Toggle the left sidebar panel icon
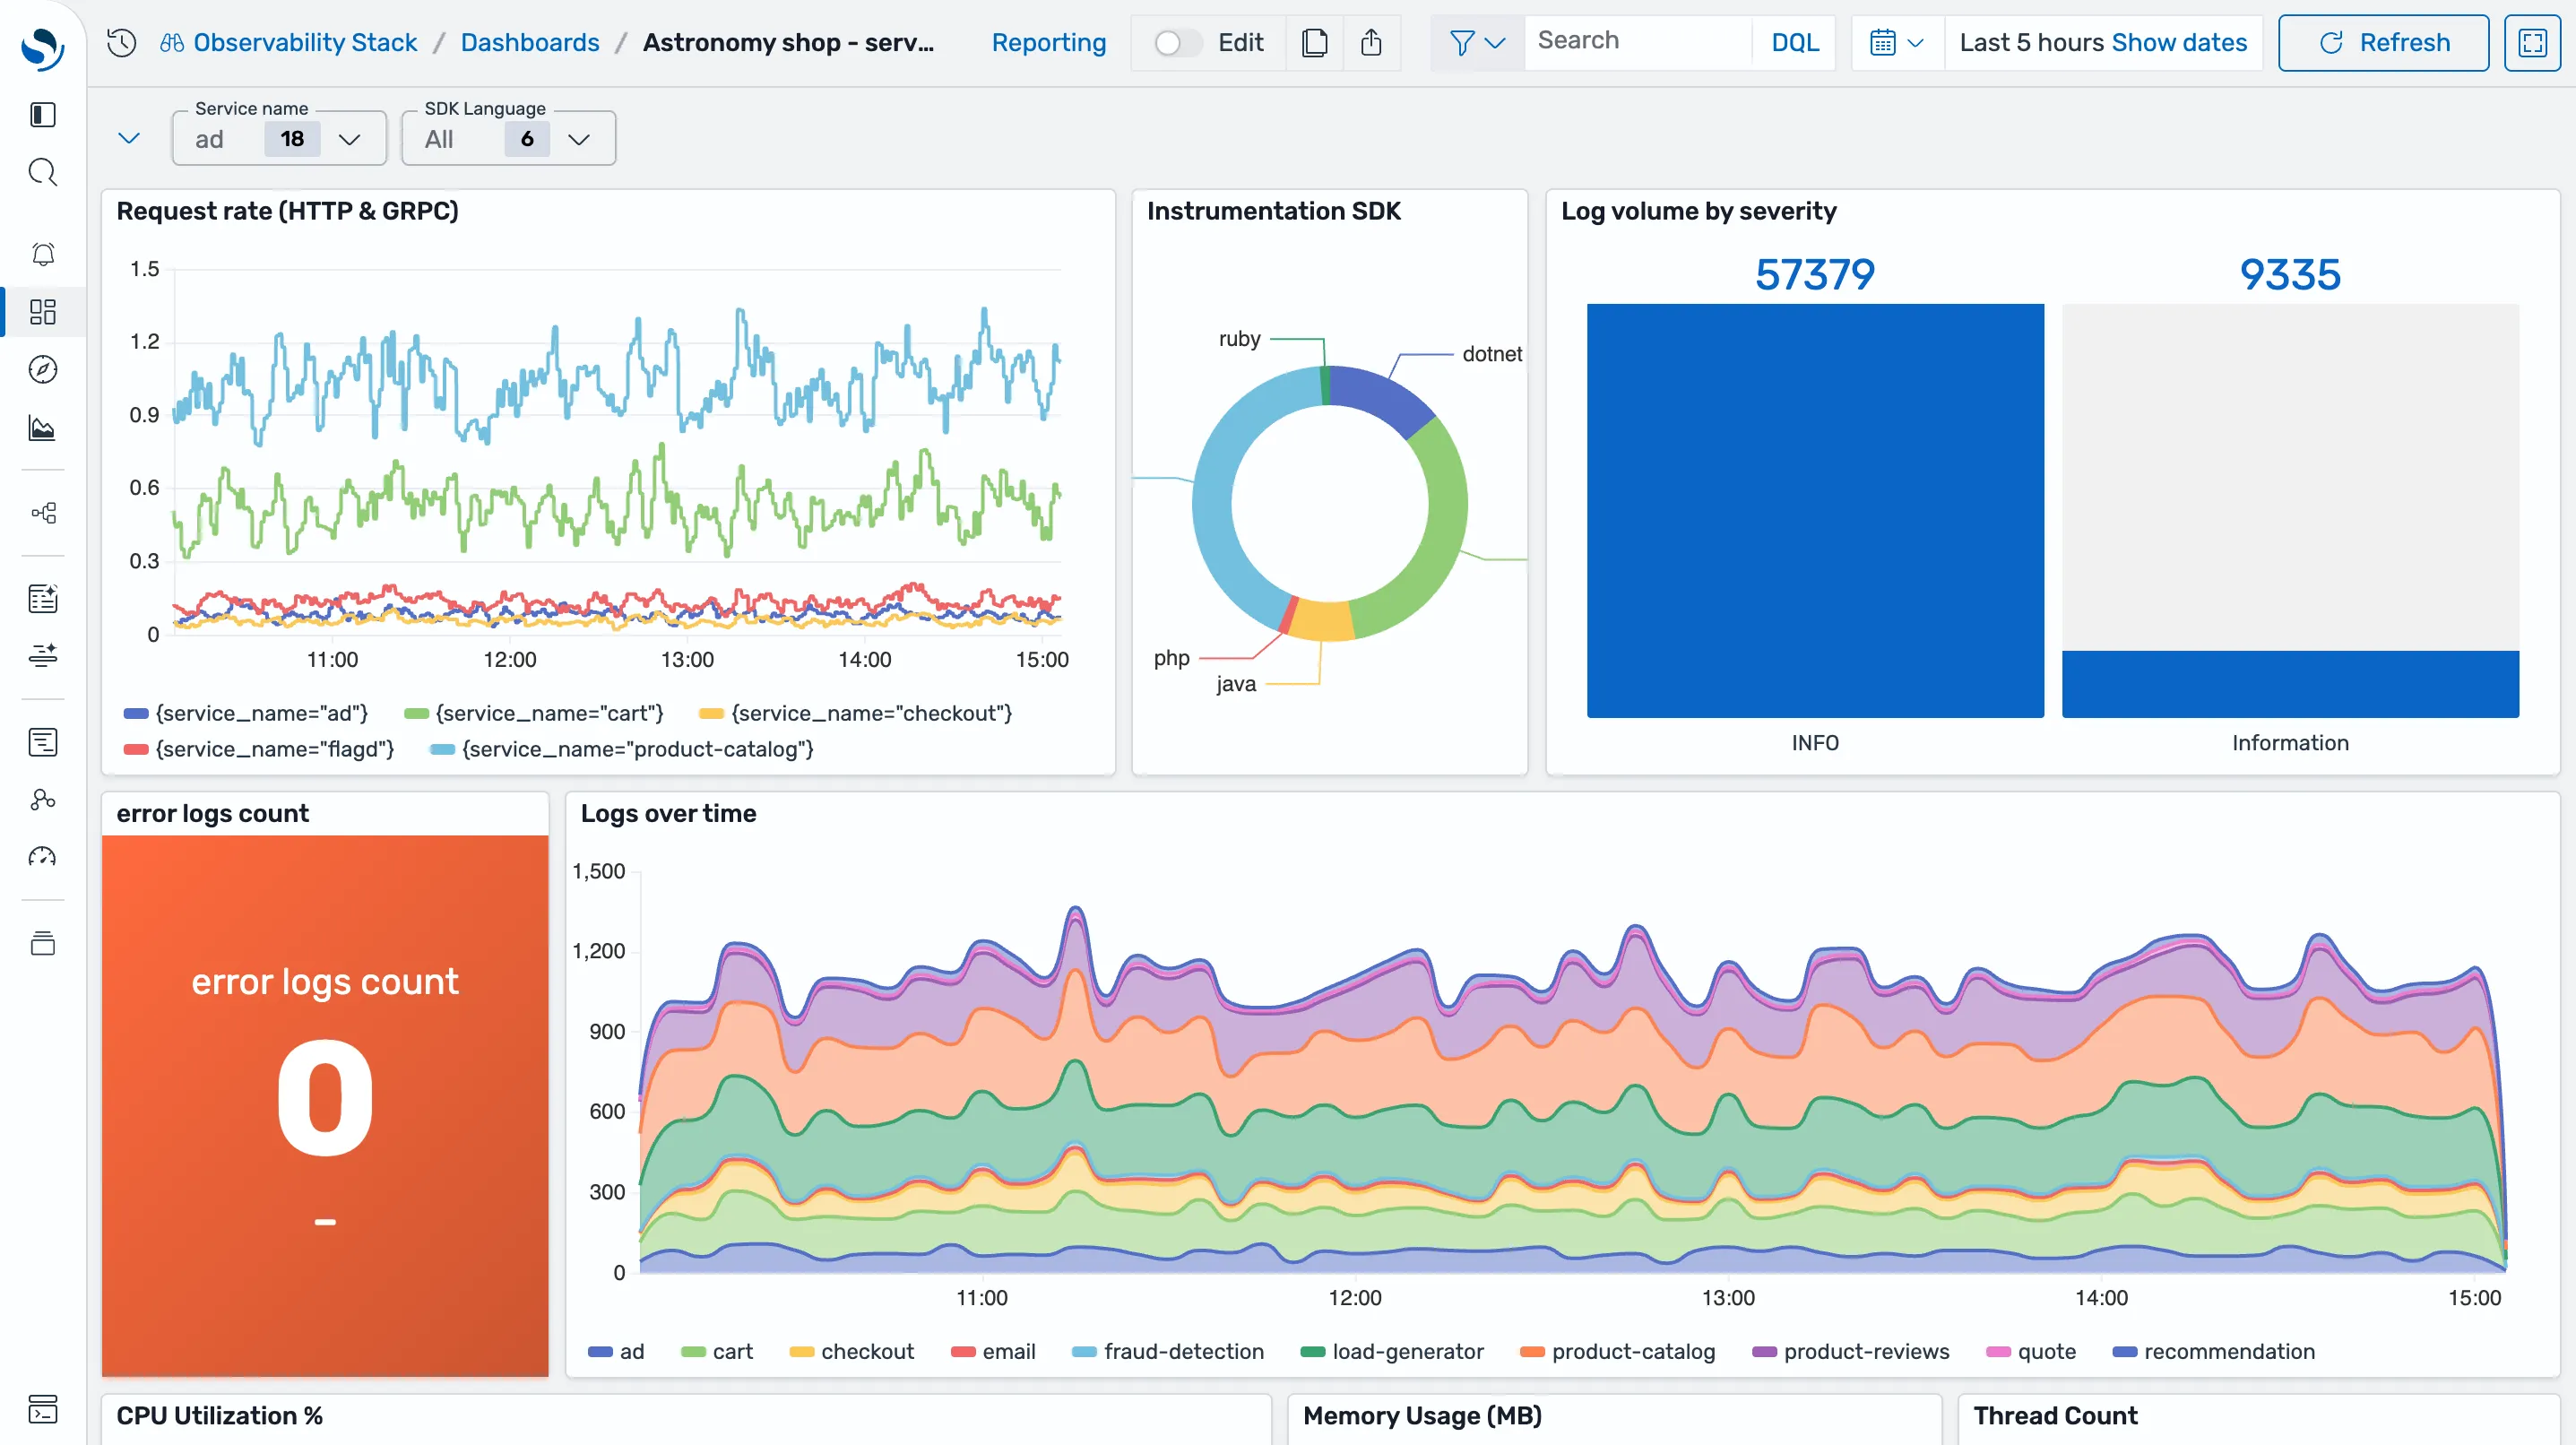Viewport: 2576px width, 1445px height. (x=43, y=115)
